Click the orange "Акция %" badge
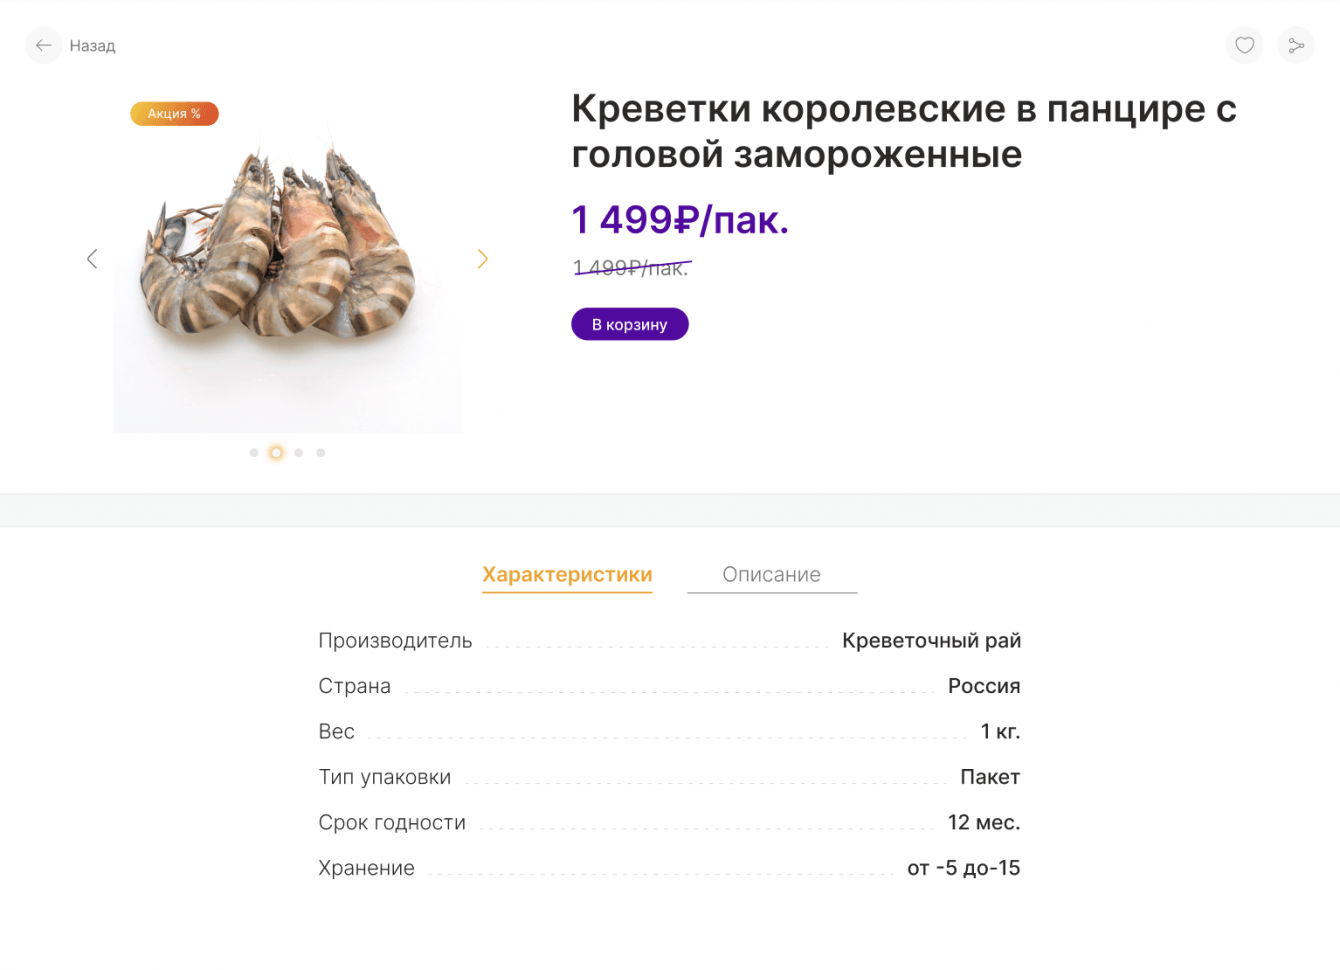This screenshot has height=970, width=1340. [174, 114]
